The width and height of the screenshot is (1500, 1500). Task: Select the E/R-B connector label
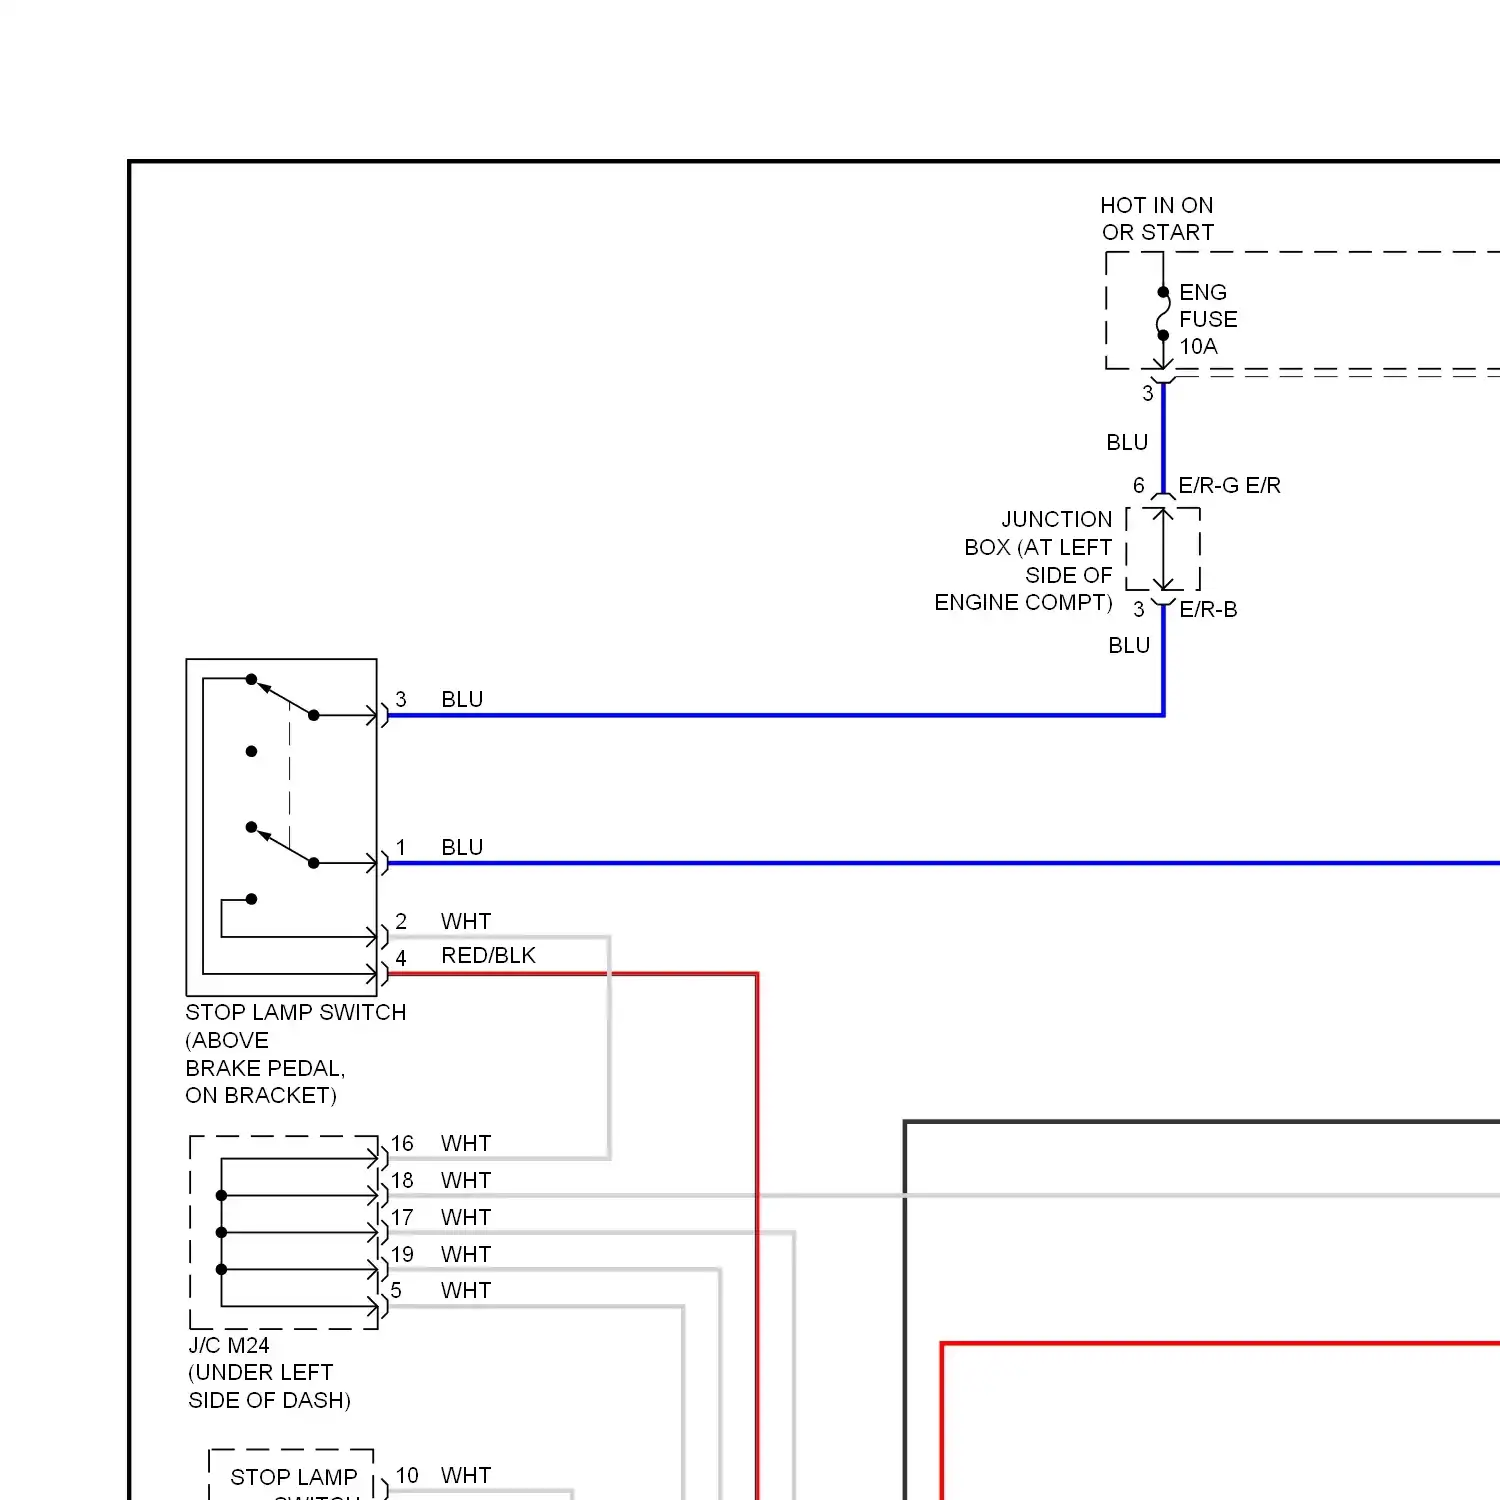(x=1208, y=609)
